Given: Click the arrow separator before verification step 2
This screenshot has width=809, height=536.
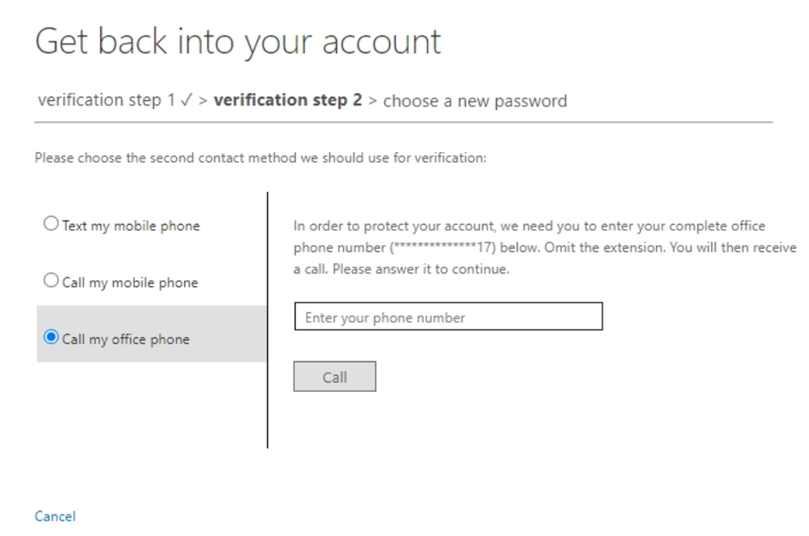Looking at the screenshot, I should pos(203,100).
